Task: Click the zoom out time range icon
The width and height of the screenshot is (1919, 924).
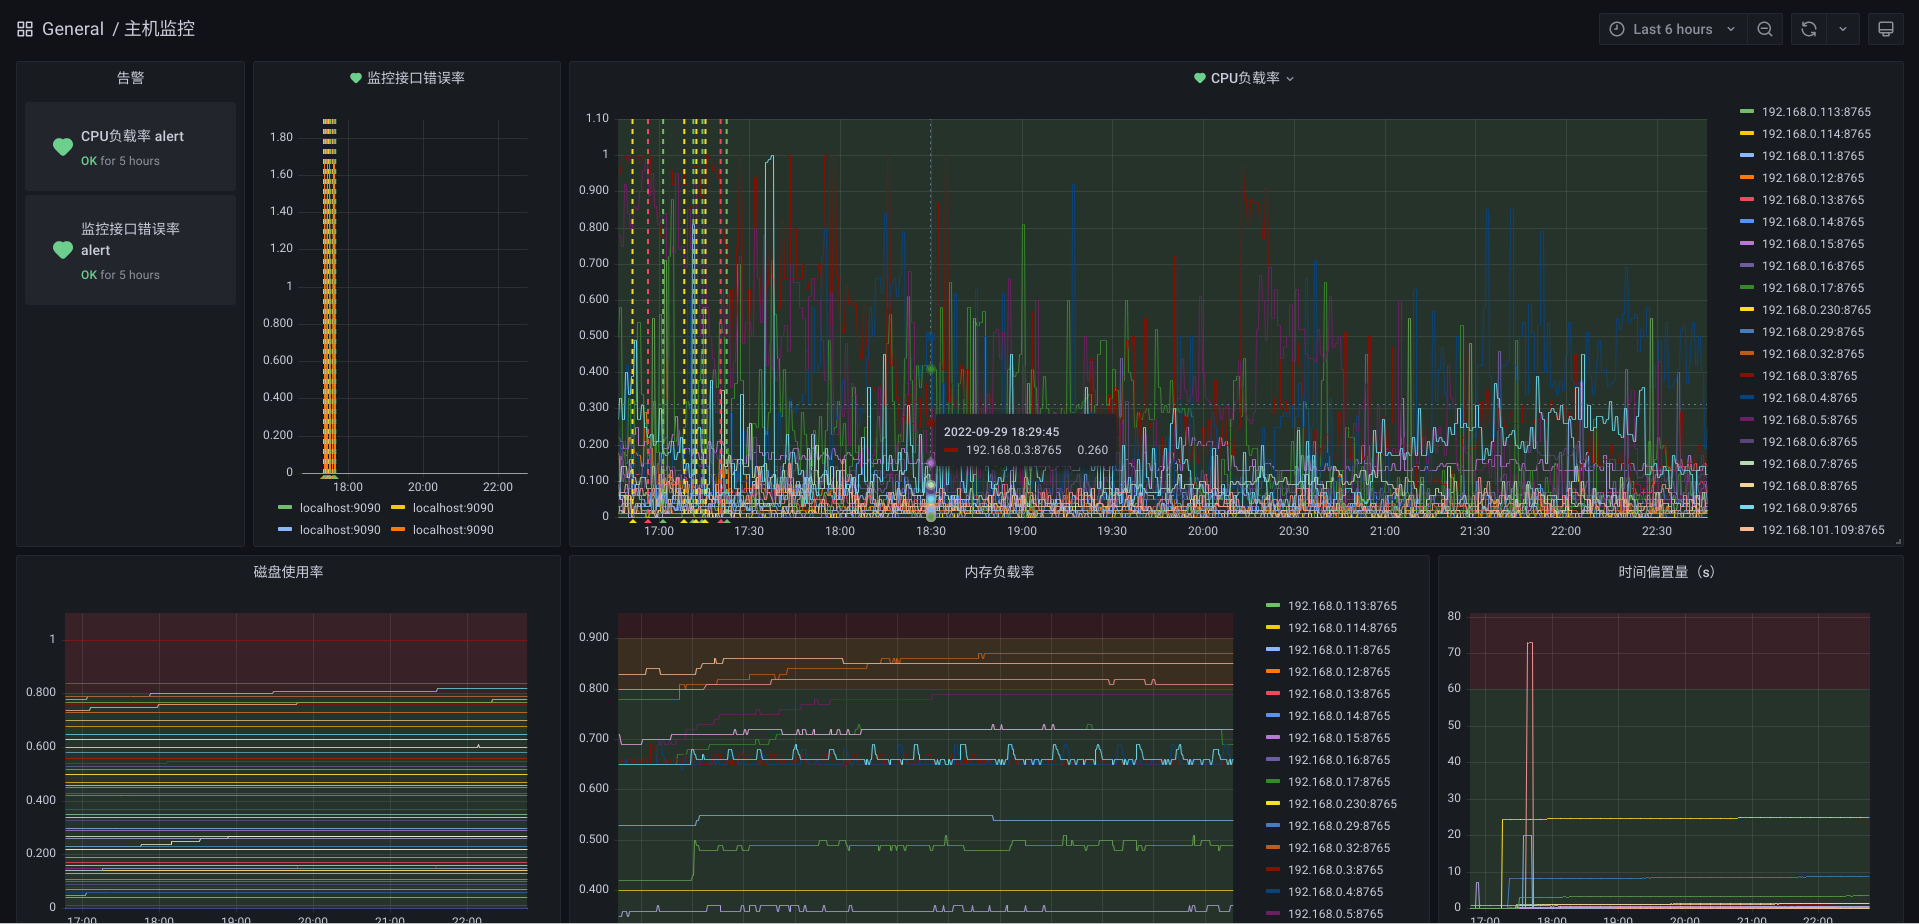Action: pyautogui.click(x=1765, y=29)
